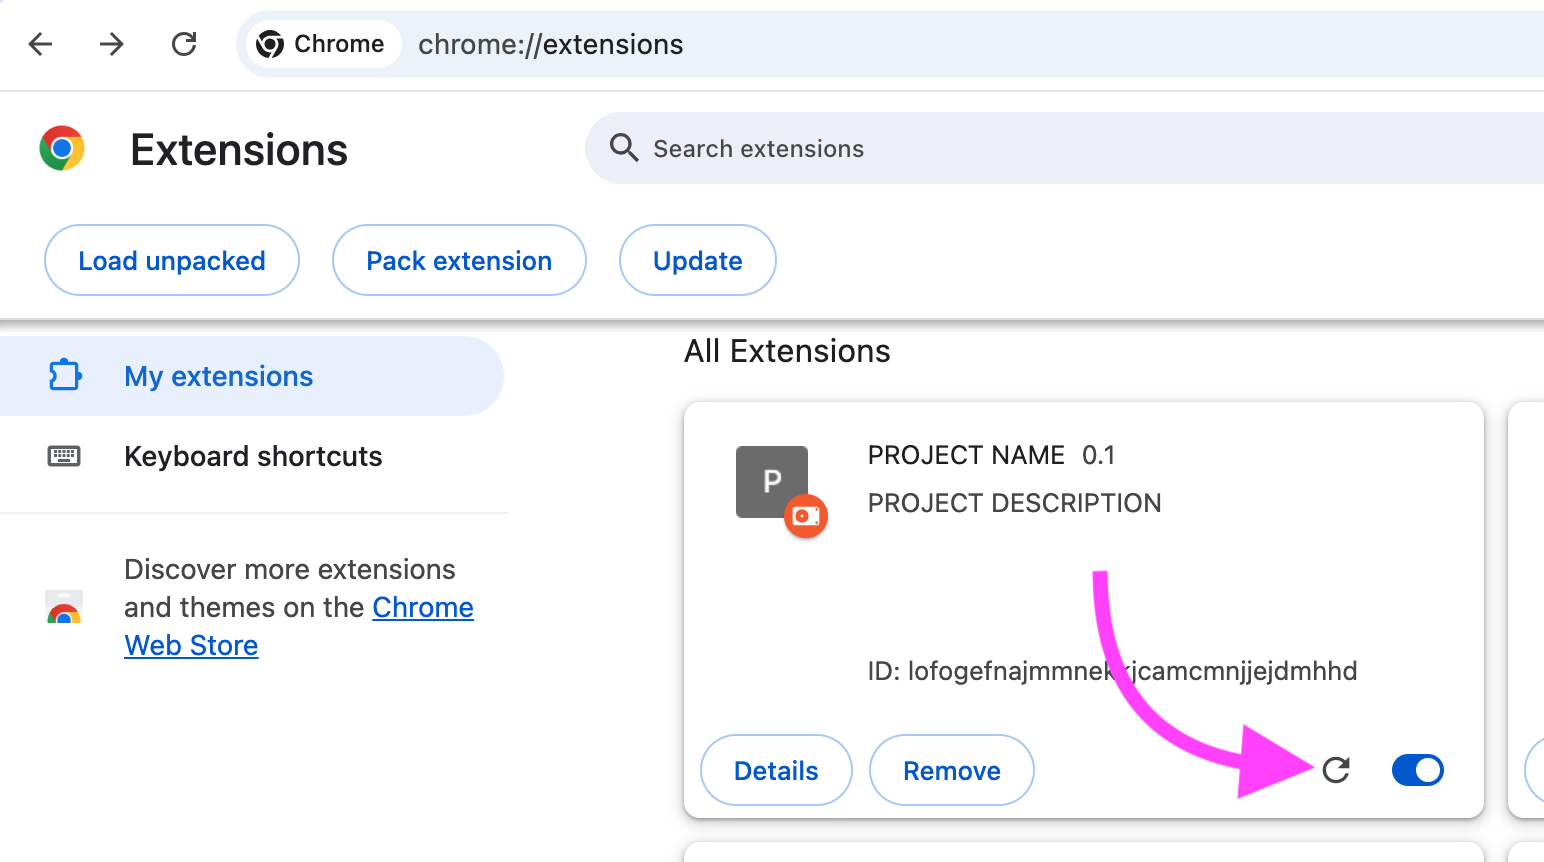Disable the PROJECT NAME extension toggle

click(1417, 770)
